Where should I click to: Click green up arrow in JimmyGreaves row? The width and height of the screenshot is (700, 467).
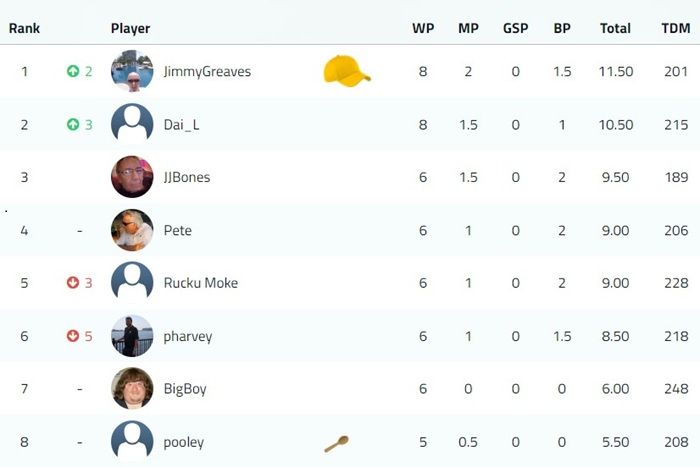[x=73, y=71]
